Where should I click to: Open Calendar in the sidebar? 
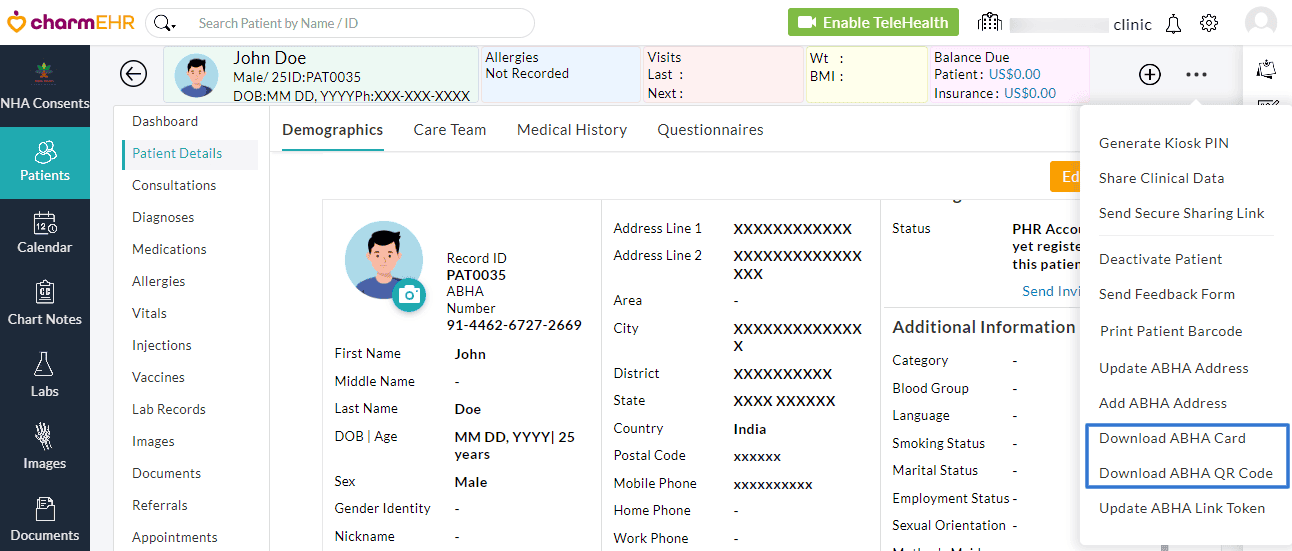[x=44, y=232]
